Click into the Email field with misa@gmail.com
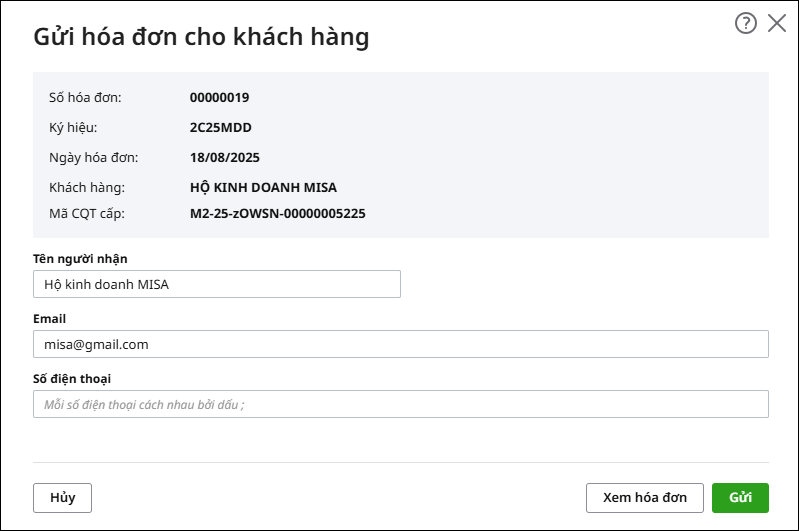799x531 pixels. click(x=401, y=344)
